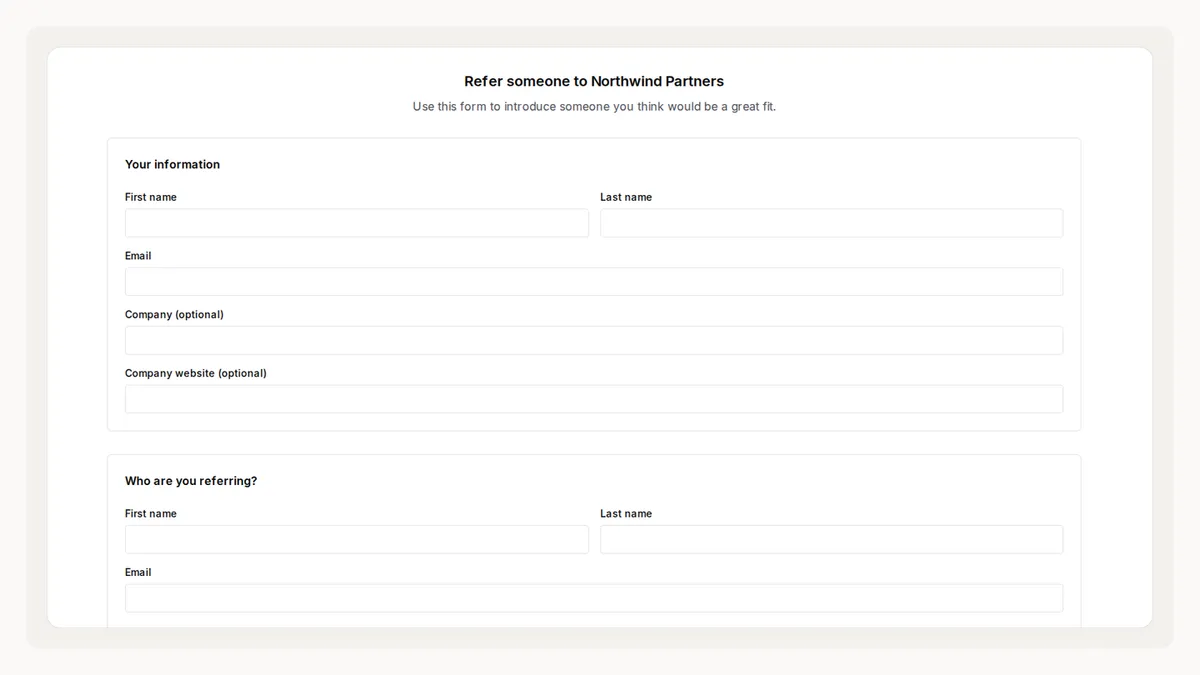Screen dimensions: 1200x675
Task: Click the 'Use this form to introduce someone' subtitle
Action: coord(594,106)
